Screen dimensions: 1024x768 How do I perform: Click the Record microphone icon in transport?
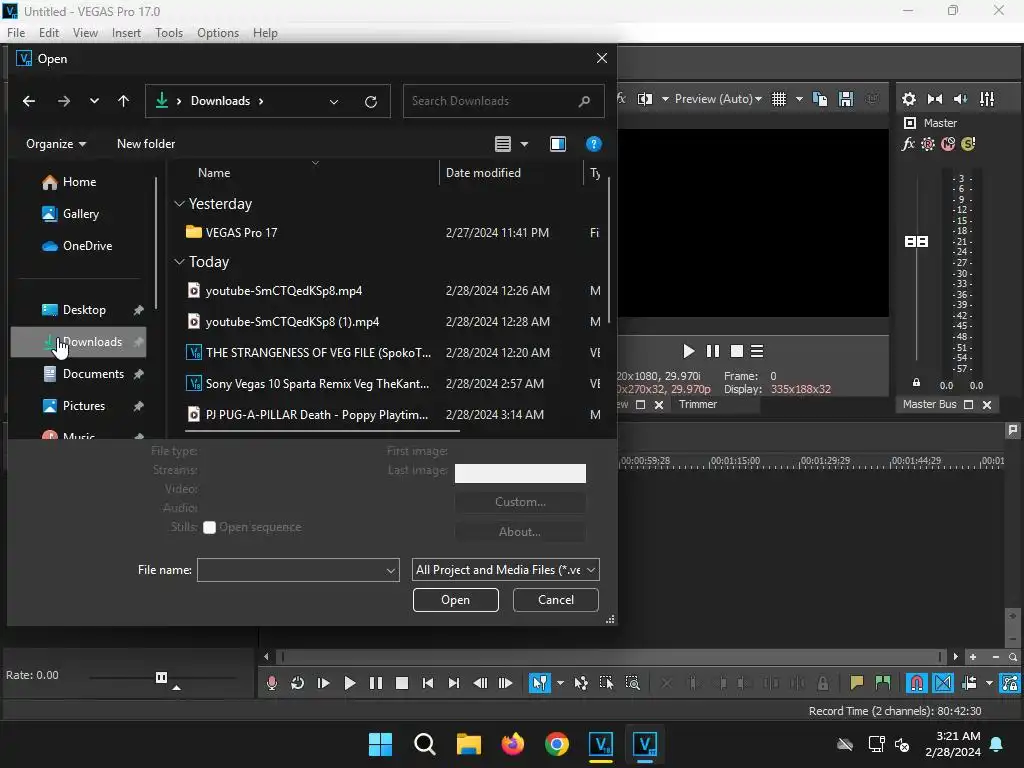pyautogui.click(x=272, y=683)
